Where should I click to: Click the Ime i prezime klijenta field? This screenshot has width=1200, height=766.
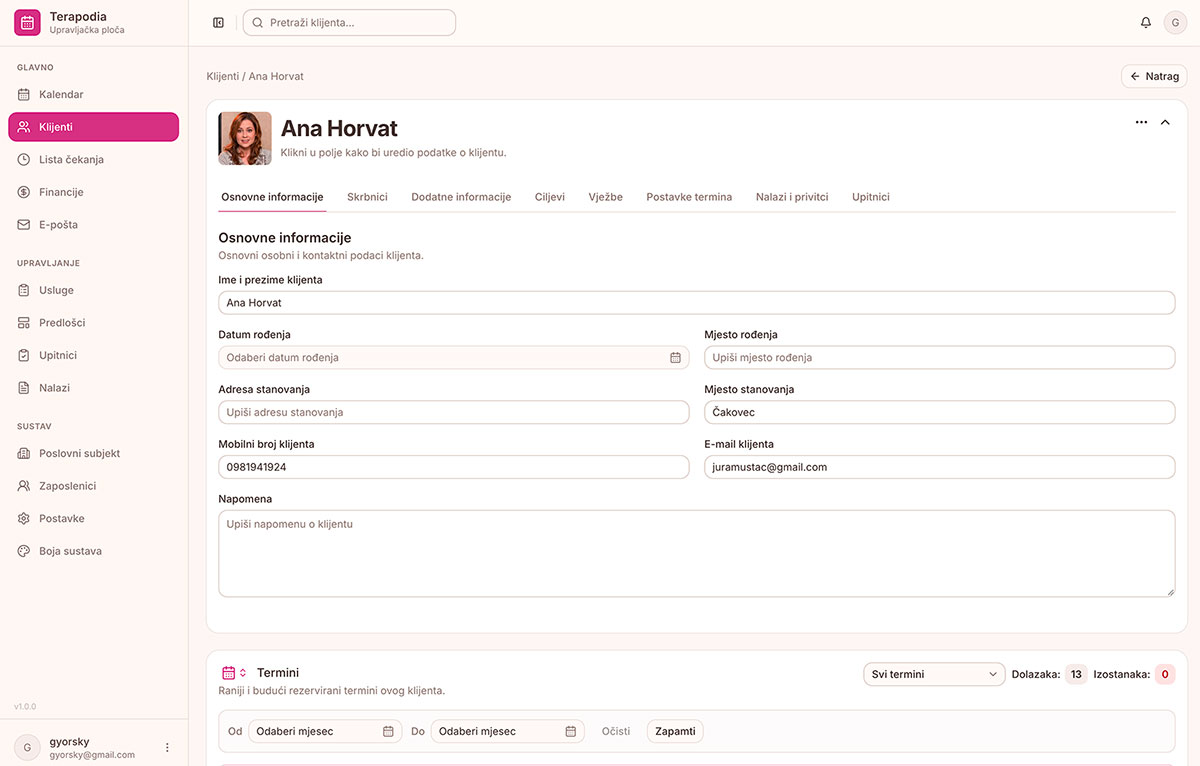pos(697,302)
